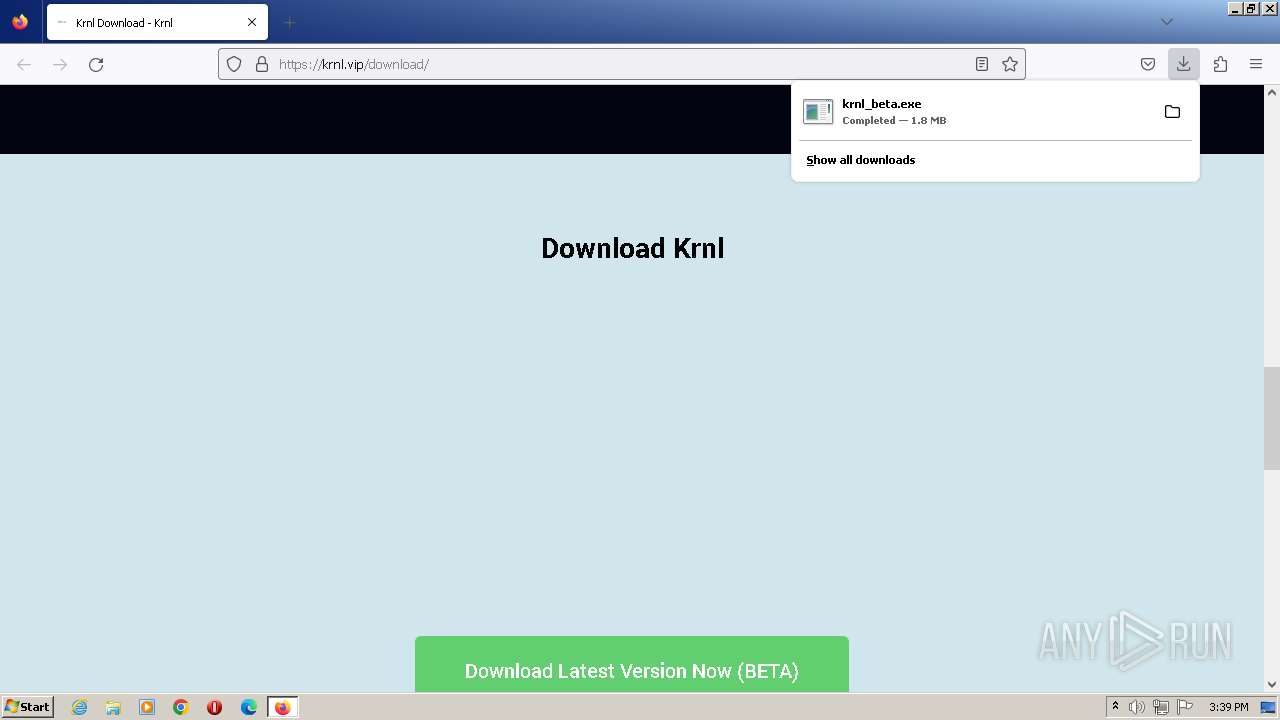Open clock showing 3:39 PM
1280x720 pixels.
pos(1228,707)
